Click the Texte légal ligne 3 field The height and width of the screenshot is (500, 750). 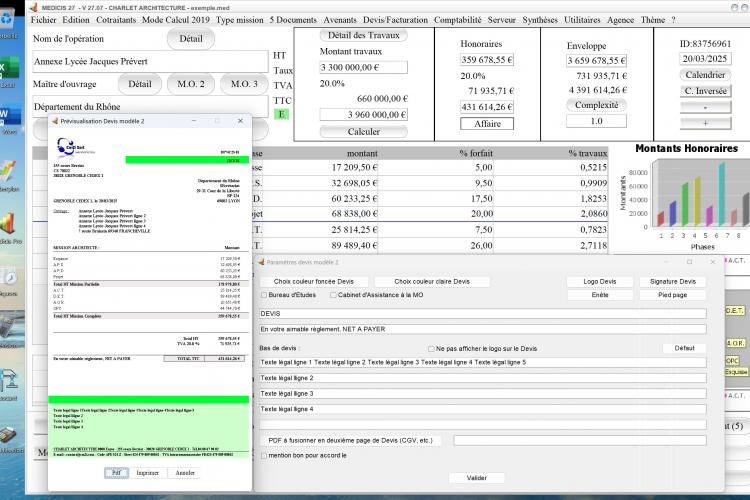(483, 393)
